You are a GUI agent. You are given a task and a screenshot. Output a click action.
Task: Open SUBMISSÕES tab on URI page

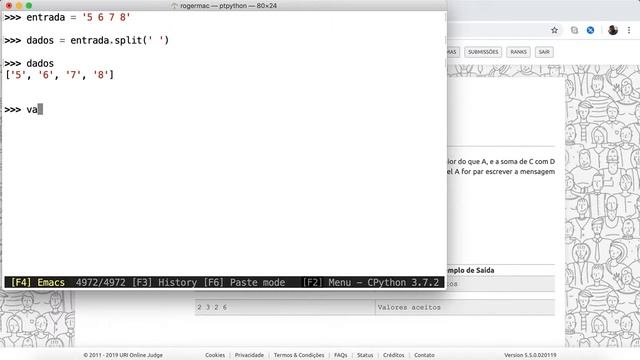[483, 52]
